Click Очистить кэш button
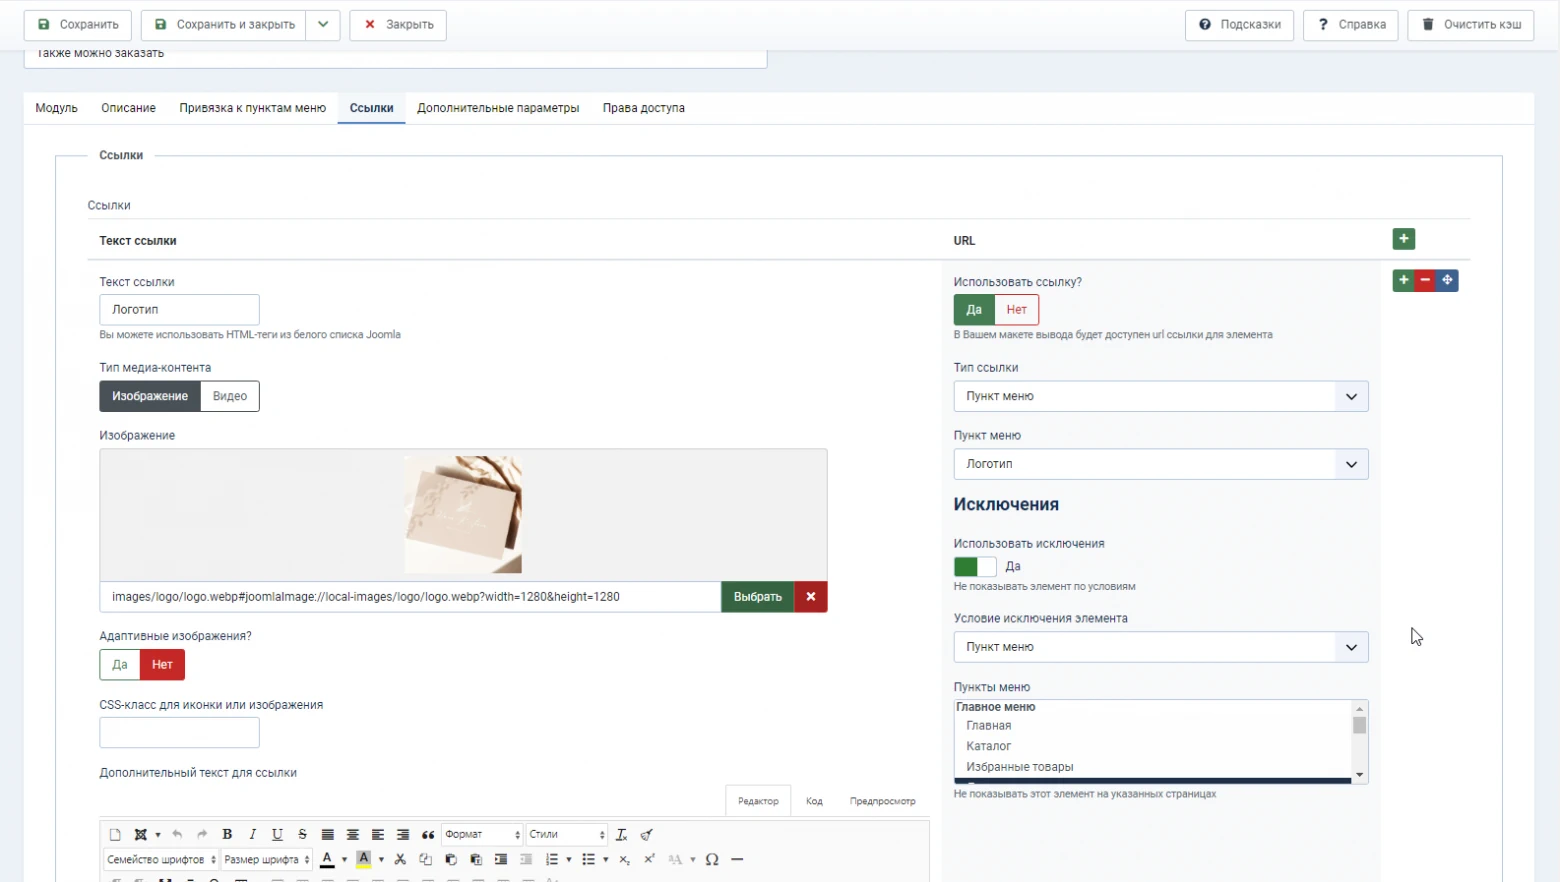 [1471, 24]
